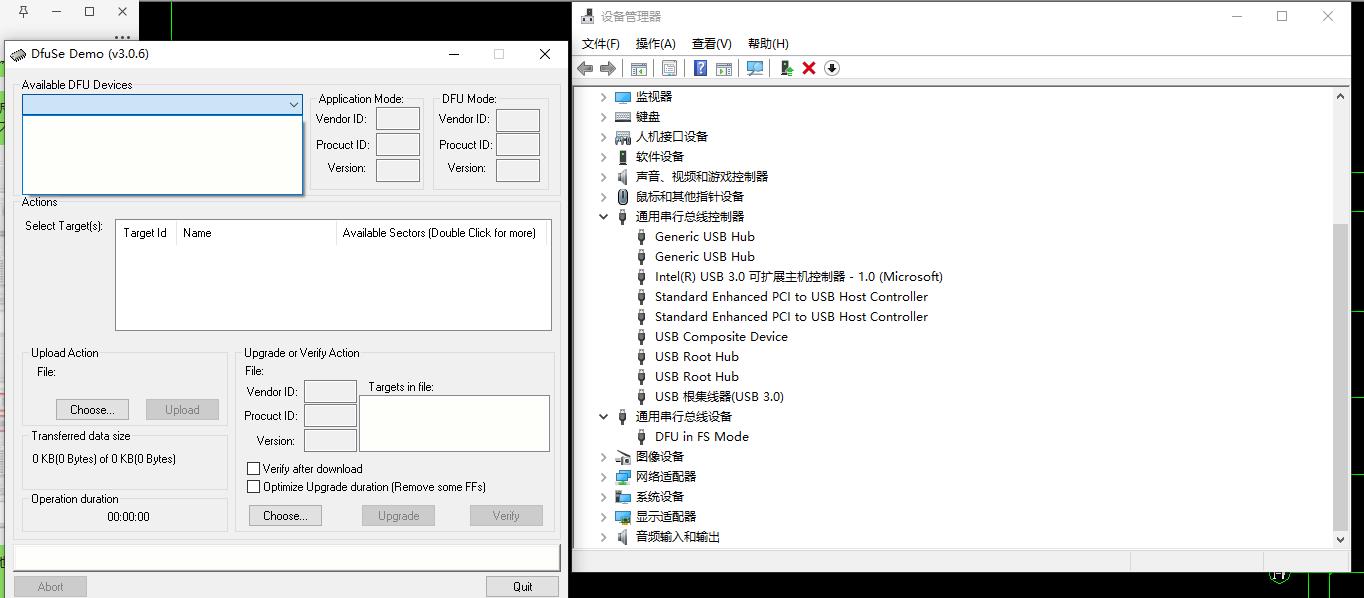Click the DfuSe Demo title bar icon

tap(18, 54)
